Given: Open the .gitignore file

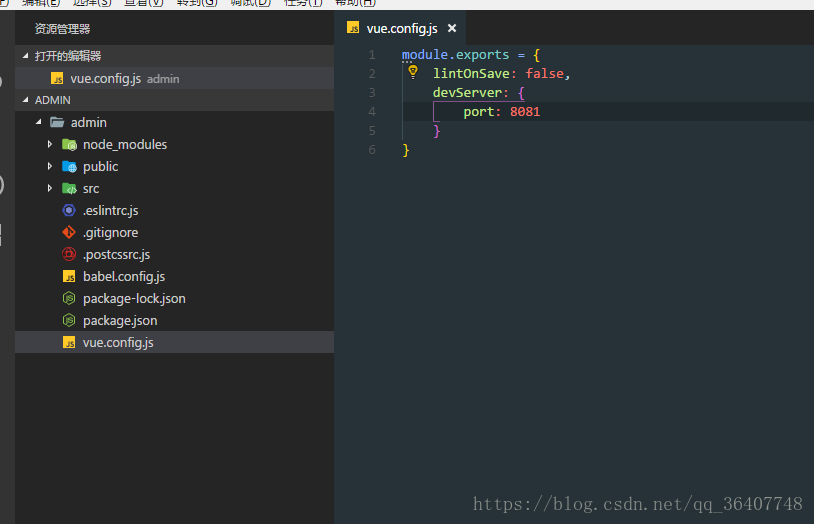Looking at the screenshot, I should point(111,233).
